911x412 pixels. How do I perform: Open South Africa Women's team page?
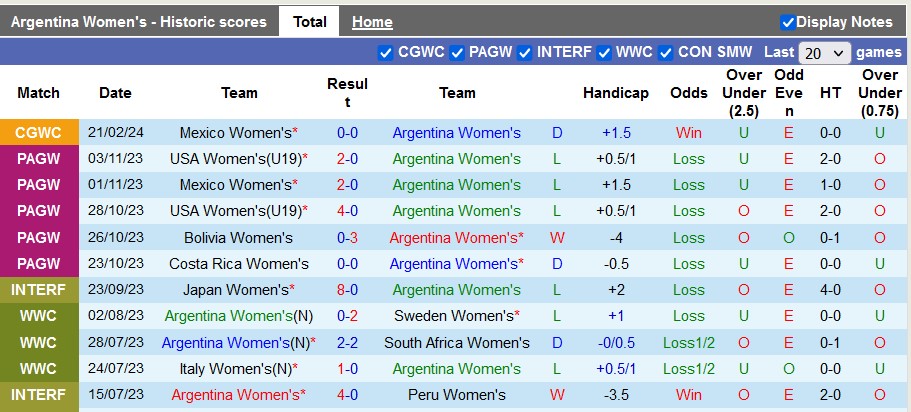pos(457,342)
